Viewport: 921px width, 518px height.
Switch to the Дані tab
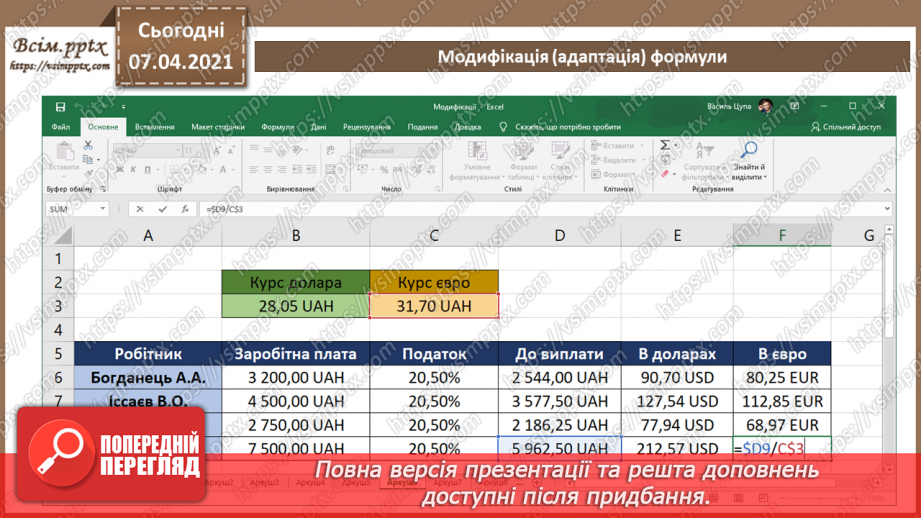[x=318, y=127]
